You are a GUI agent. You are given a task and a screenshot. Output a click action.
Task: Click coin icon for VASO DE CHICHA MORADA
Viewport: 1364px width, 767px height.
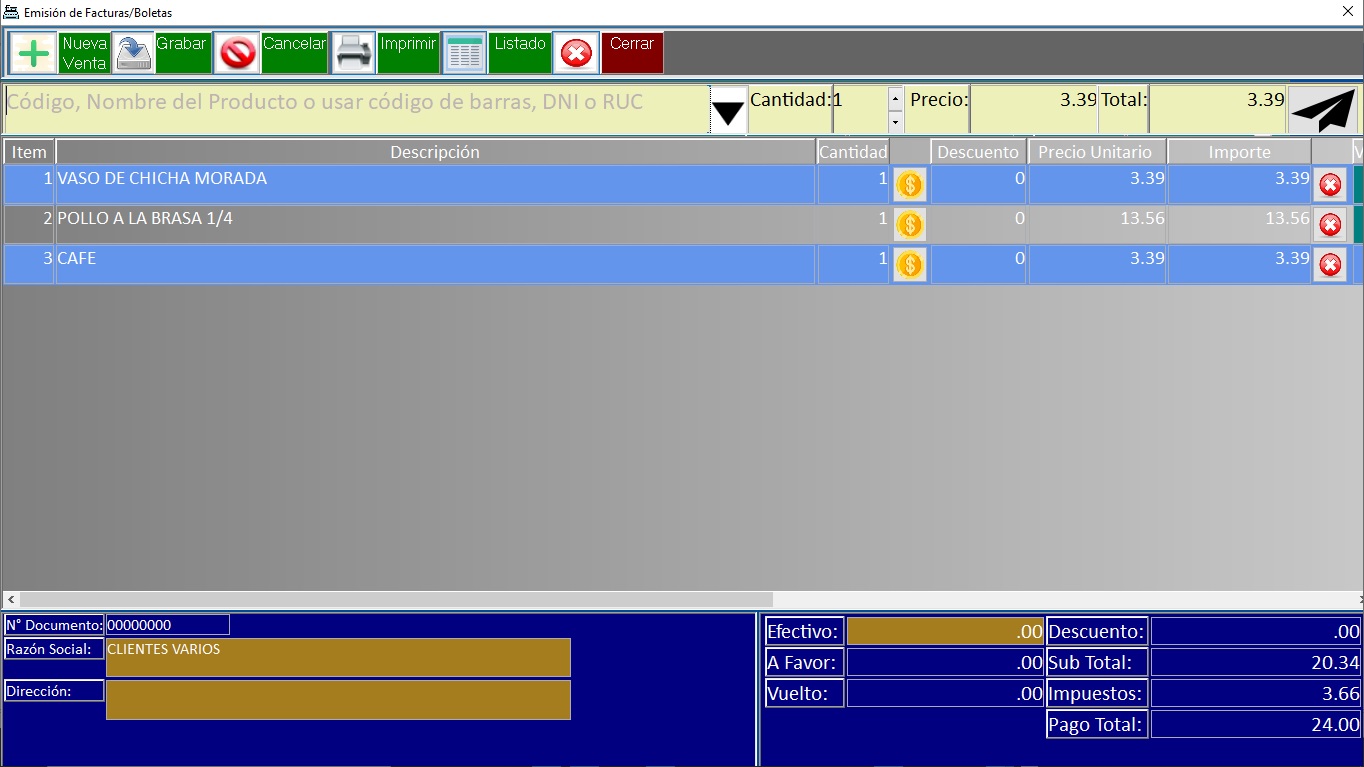[909, 185]
